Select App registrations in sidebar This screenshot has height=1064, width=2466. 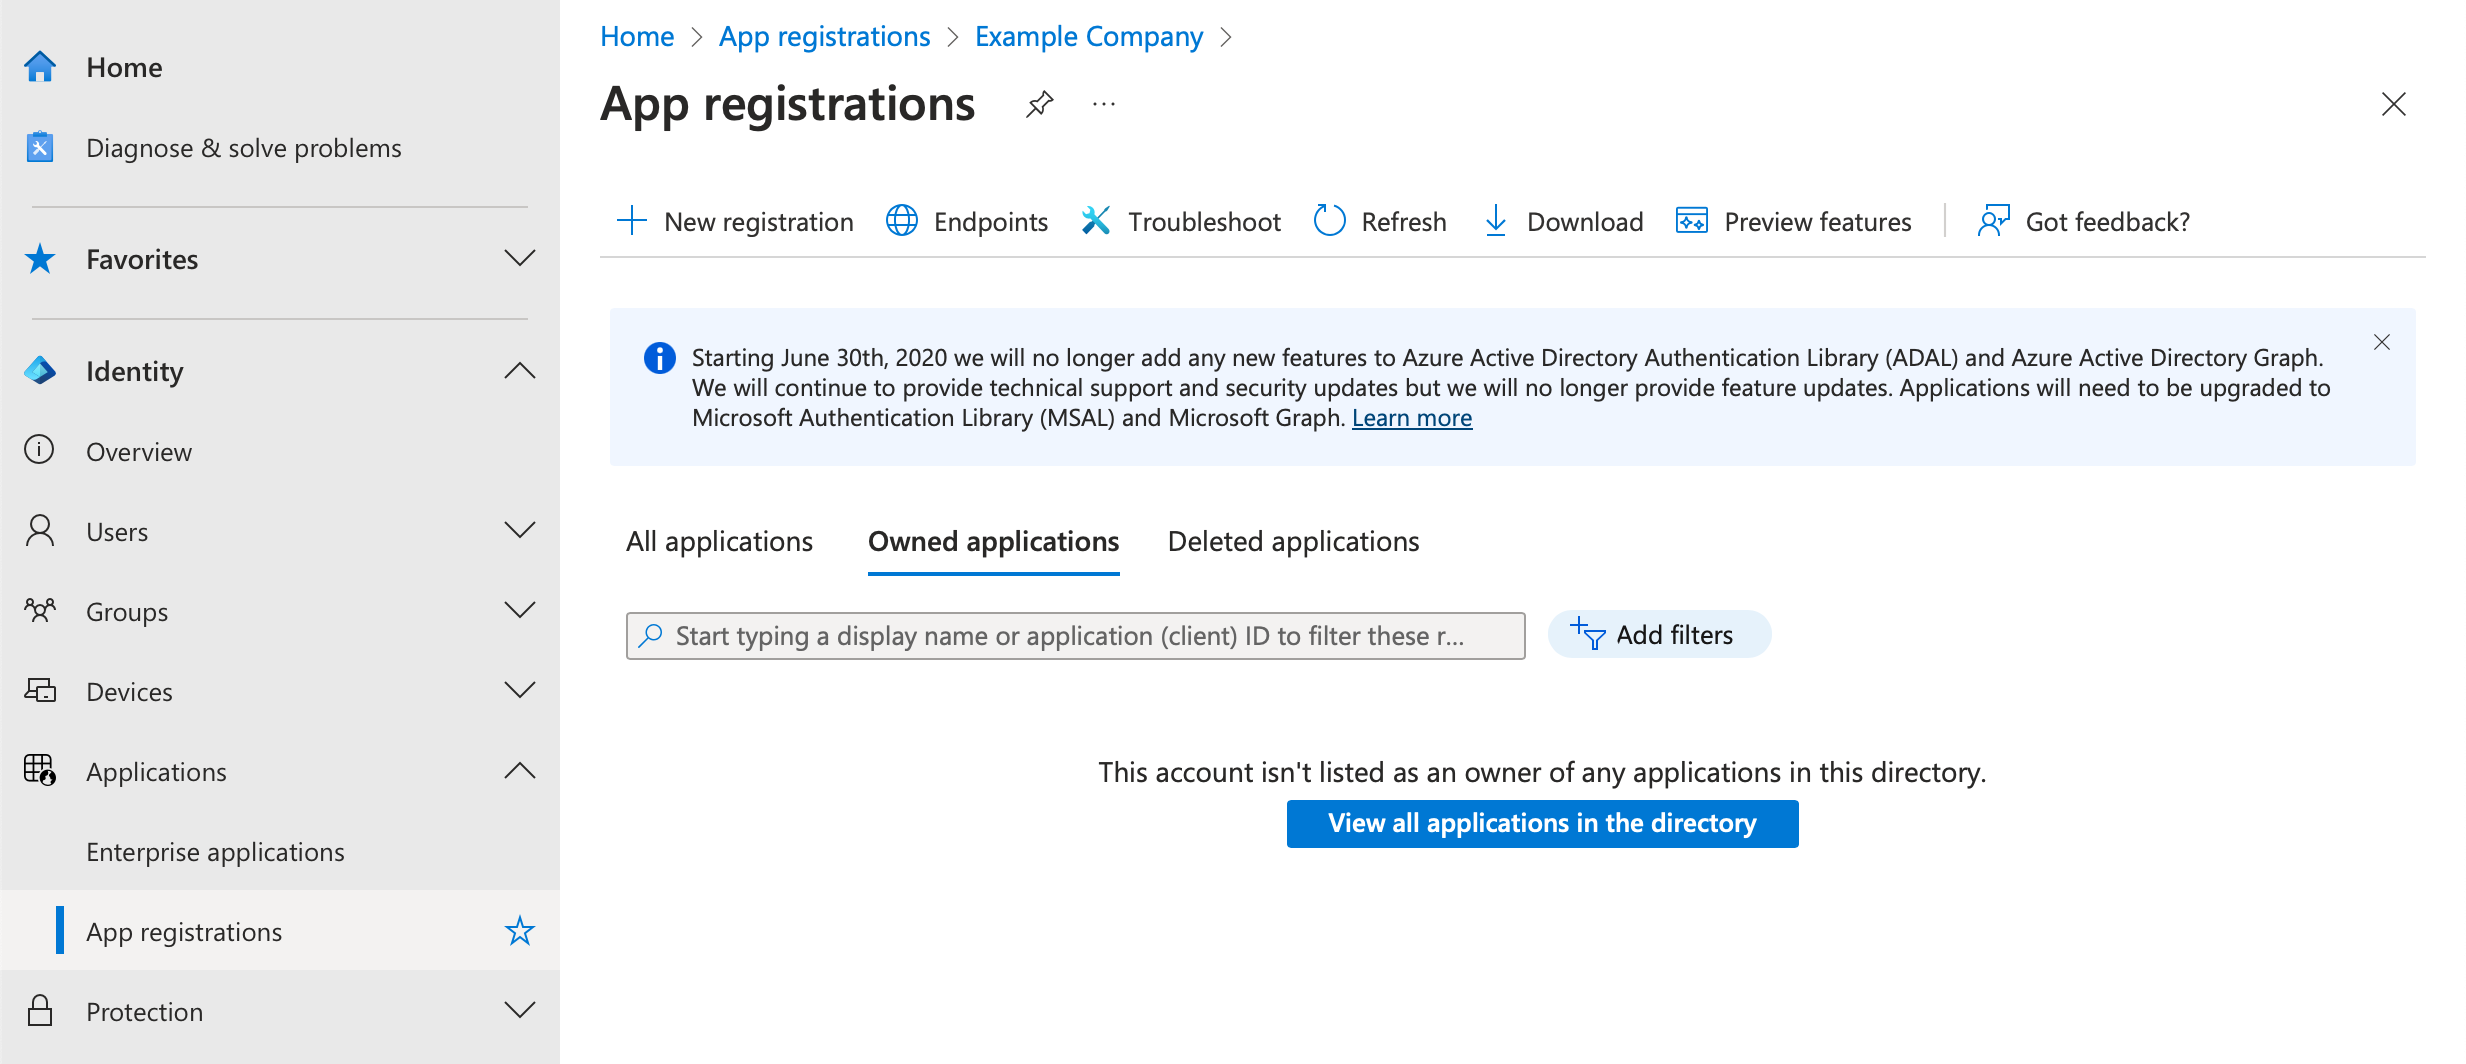coord(280,930)
